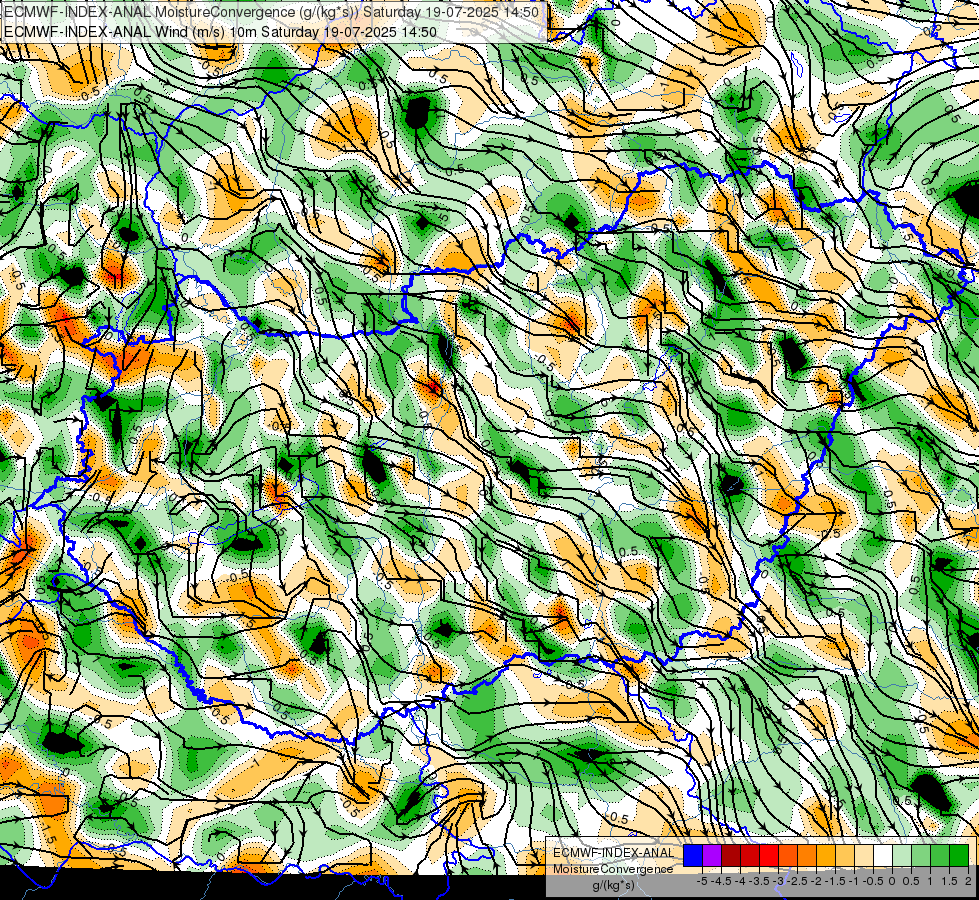Click the orange swatch between -2.5 and -2
The height and width of the screenshot is (900, 979).
pyautogui.click(x=807, y=856)
